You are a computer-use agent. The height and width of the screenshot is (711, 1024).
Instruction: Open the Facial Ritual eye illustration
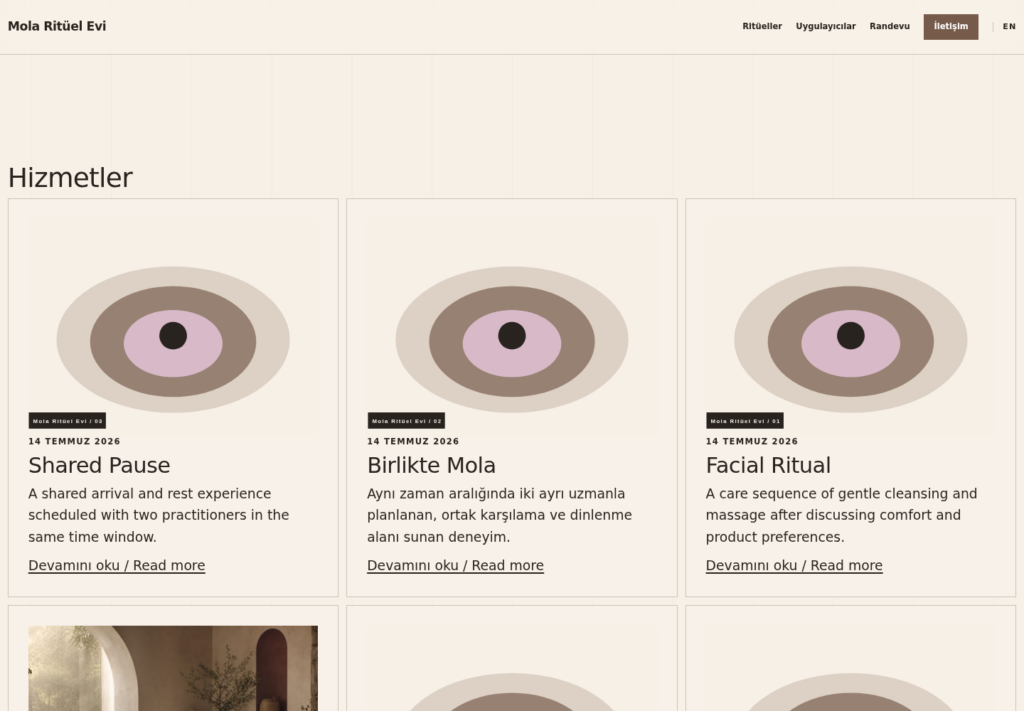(x=850, y=327)
